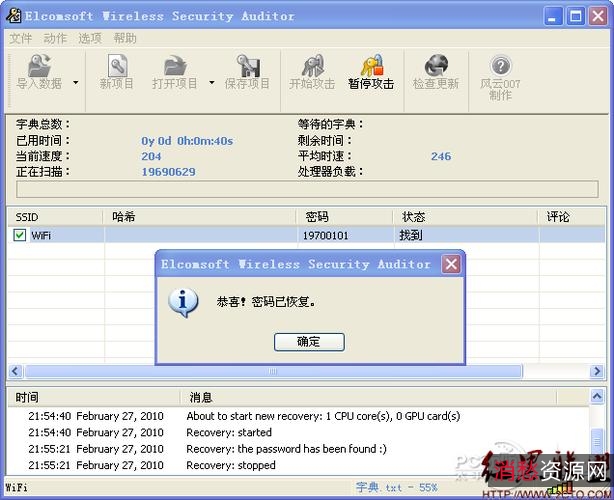Screen dimensions: 614x500
Task: Click the right arrow of horizontal scrollbar
Action: (597, 371)
